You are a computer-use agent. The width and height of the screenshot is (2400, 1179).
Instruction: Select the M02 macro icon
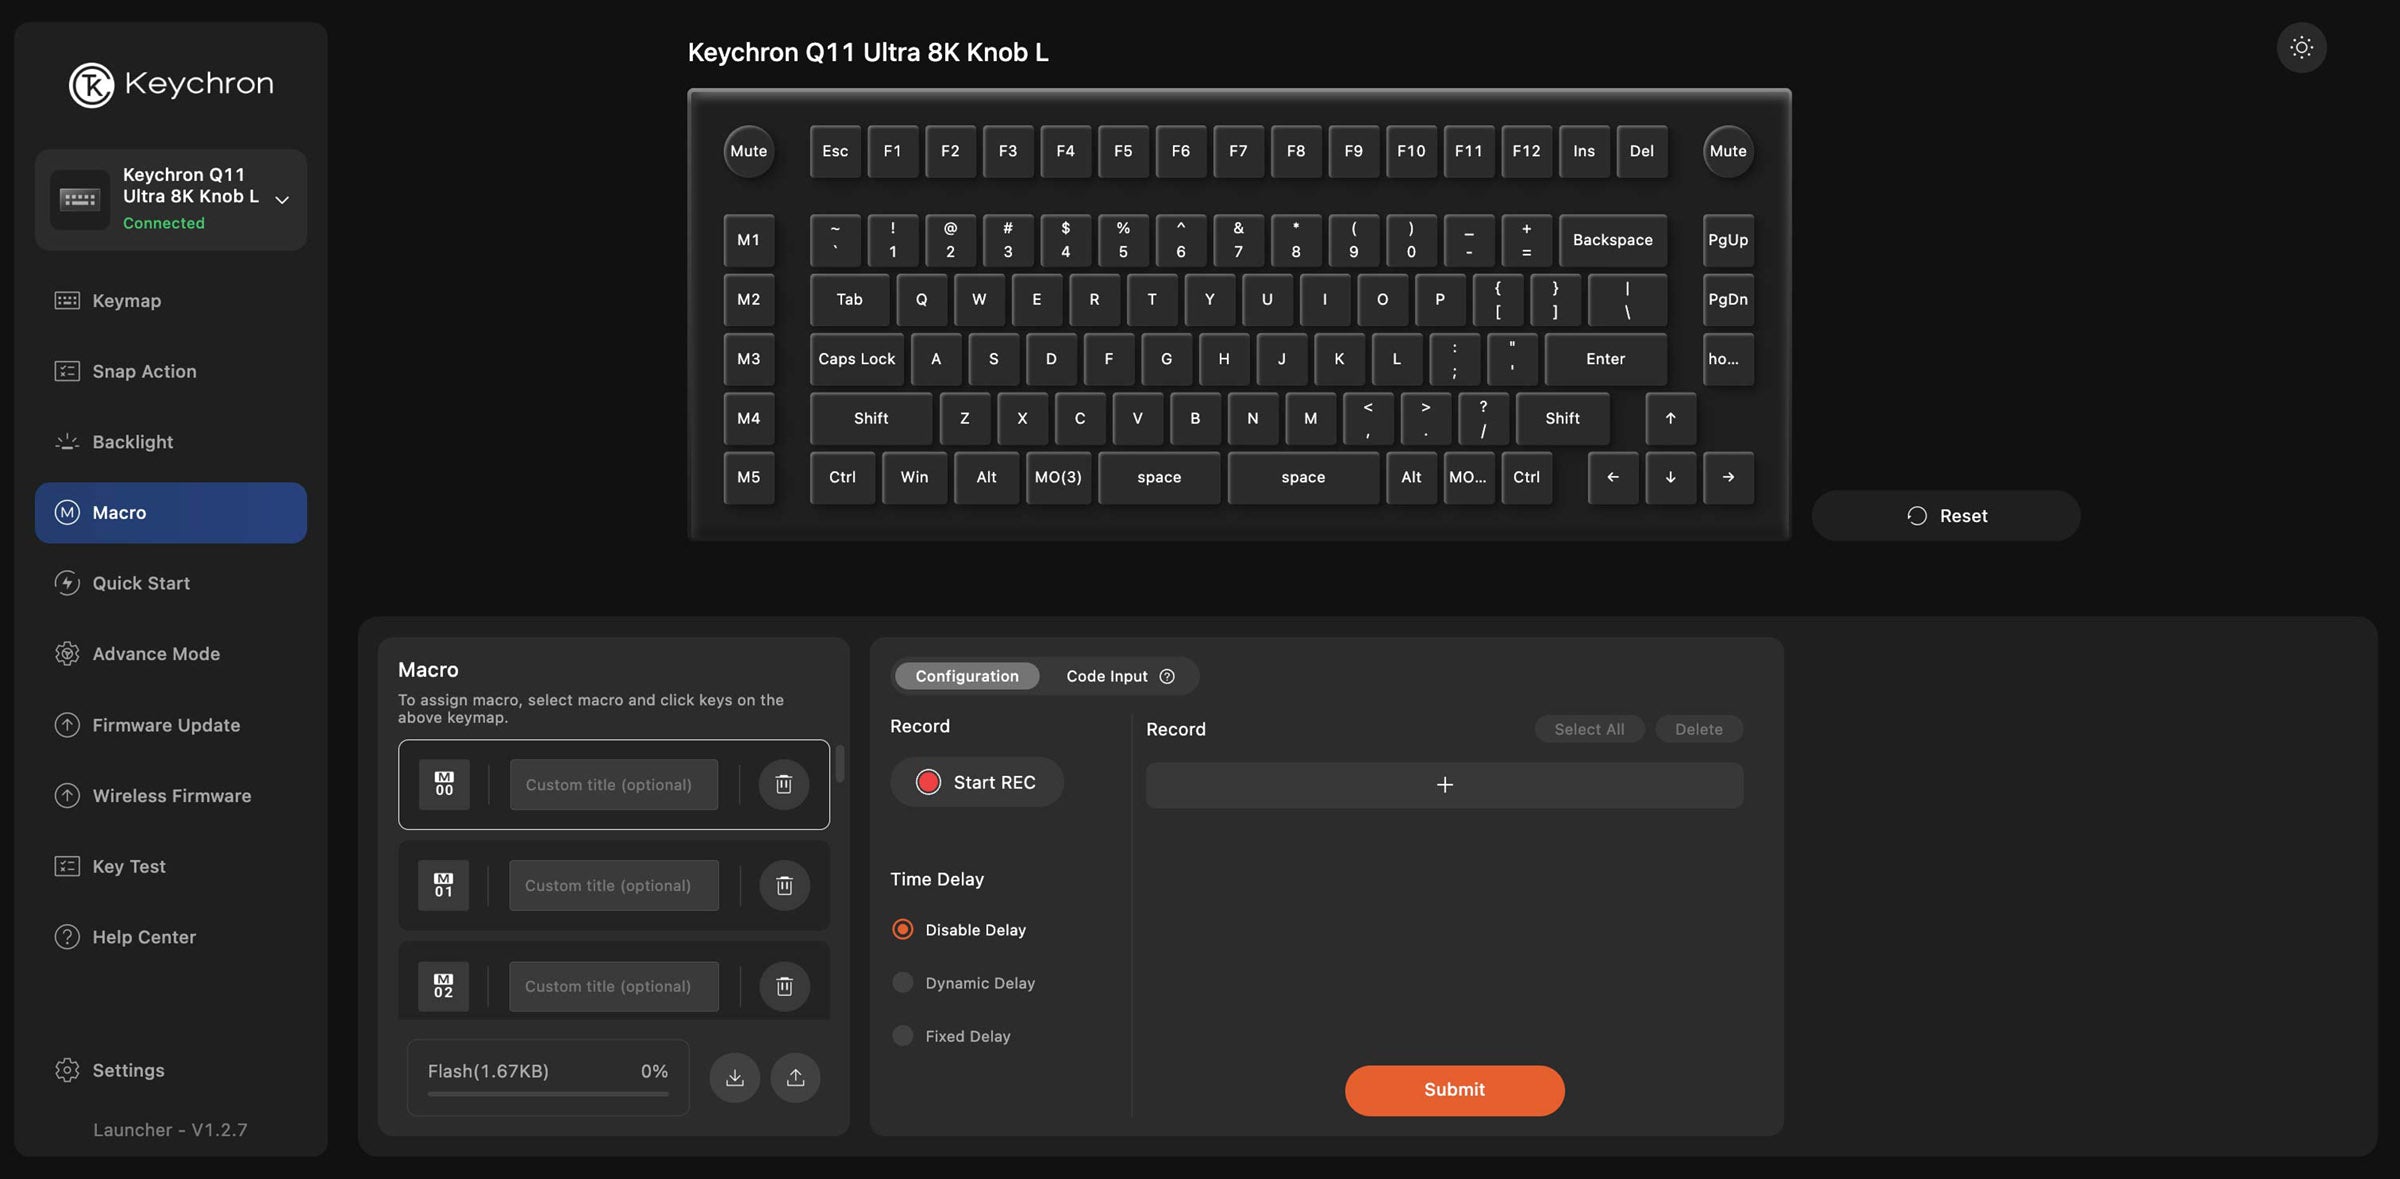click(x=444, y=986)
